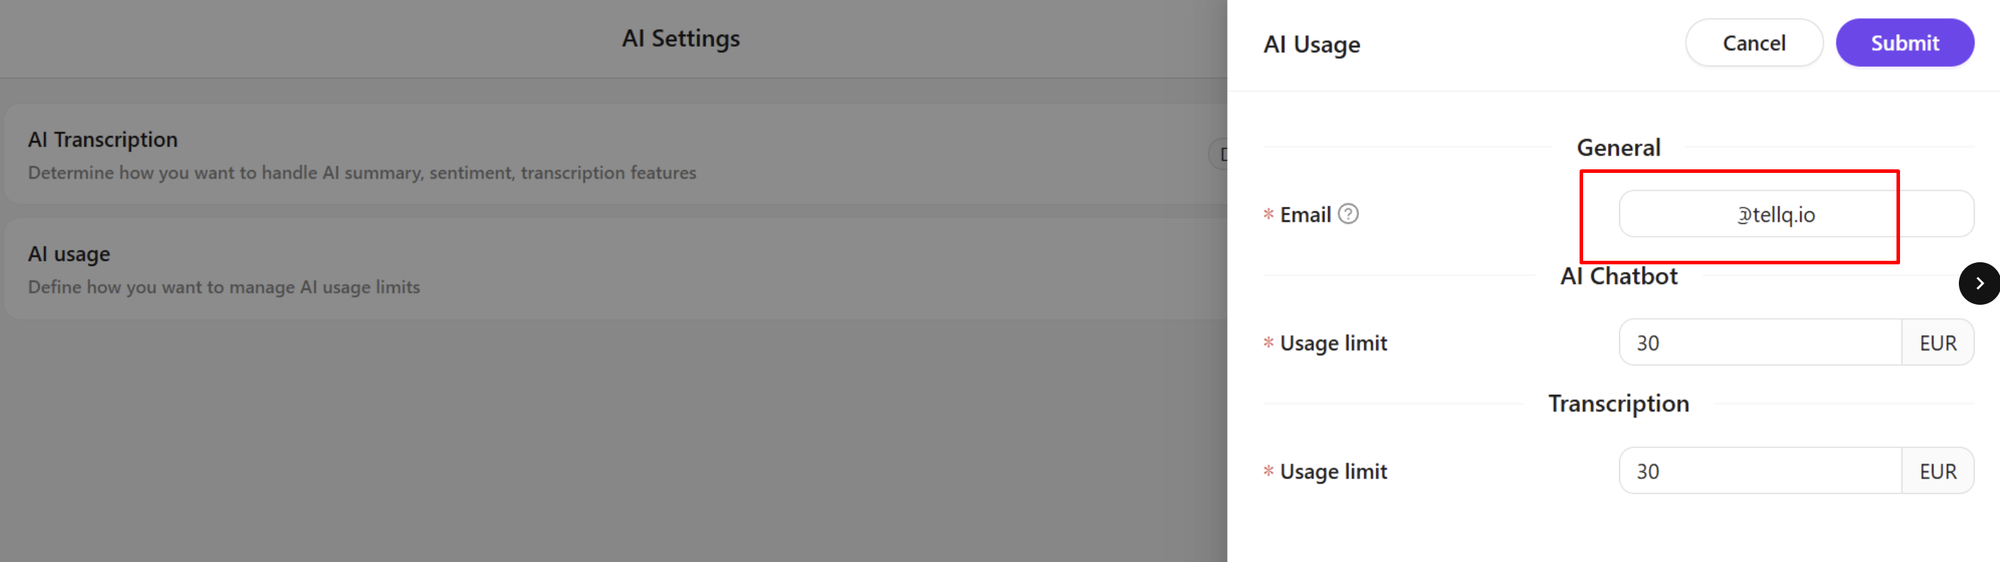
Task: Click the Usage limit label under Transcription
Action: pyautogui.click(x=1333, y=471)
